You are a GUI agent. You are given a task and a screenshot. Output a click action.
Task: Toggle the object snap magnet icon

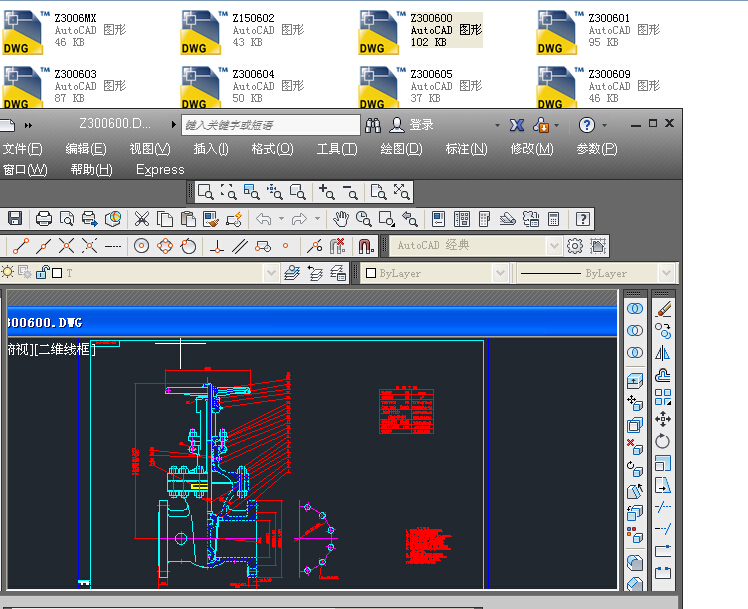tap(365, 245)
